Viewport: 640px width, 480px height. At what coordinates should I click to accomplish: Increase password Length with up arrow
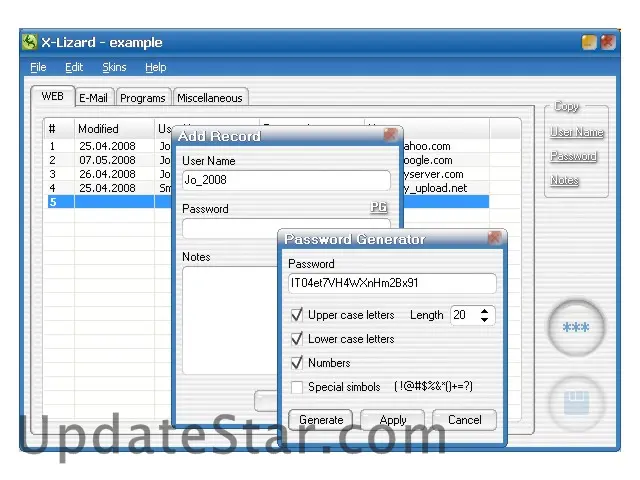pyautogui.click(x=484, y=311)
